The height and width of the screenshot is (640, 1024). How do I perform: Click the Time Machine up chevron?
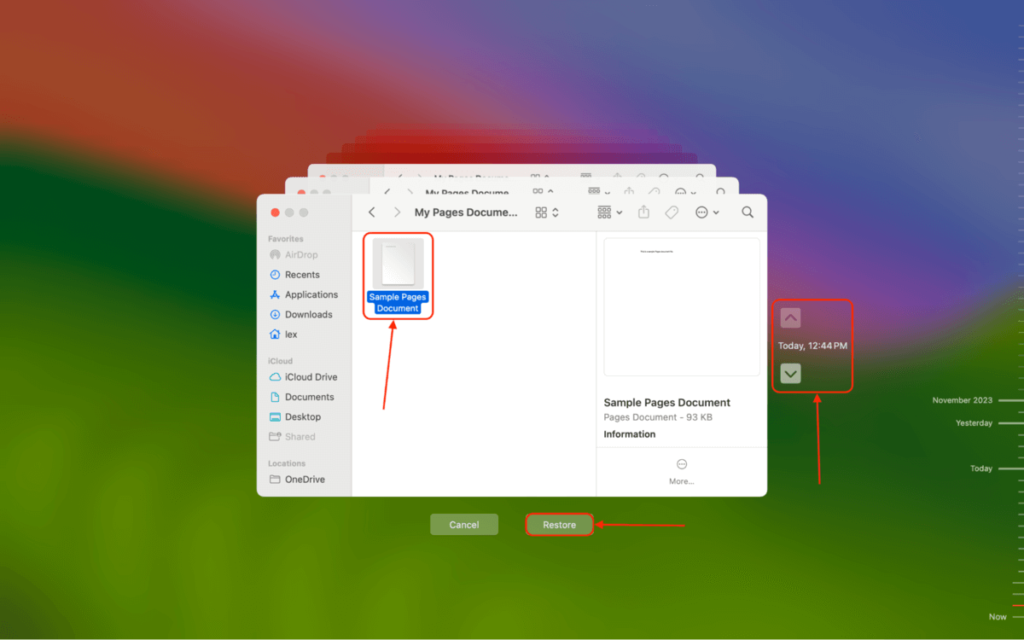click(x=791, y=317)
